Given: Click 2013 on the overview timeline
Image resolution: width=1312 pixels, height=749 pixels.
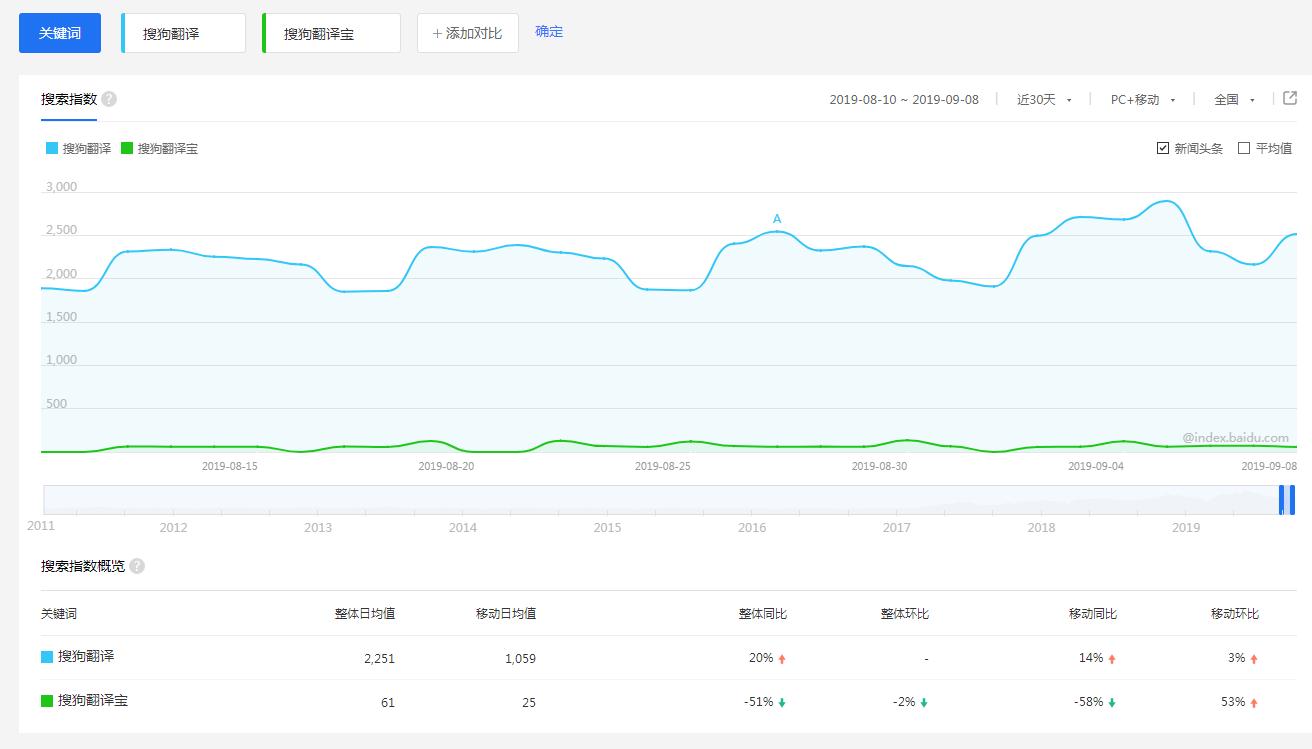Looking at the screenshot, I should pos(318,527).
